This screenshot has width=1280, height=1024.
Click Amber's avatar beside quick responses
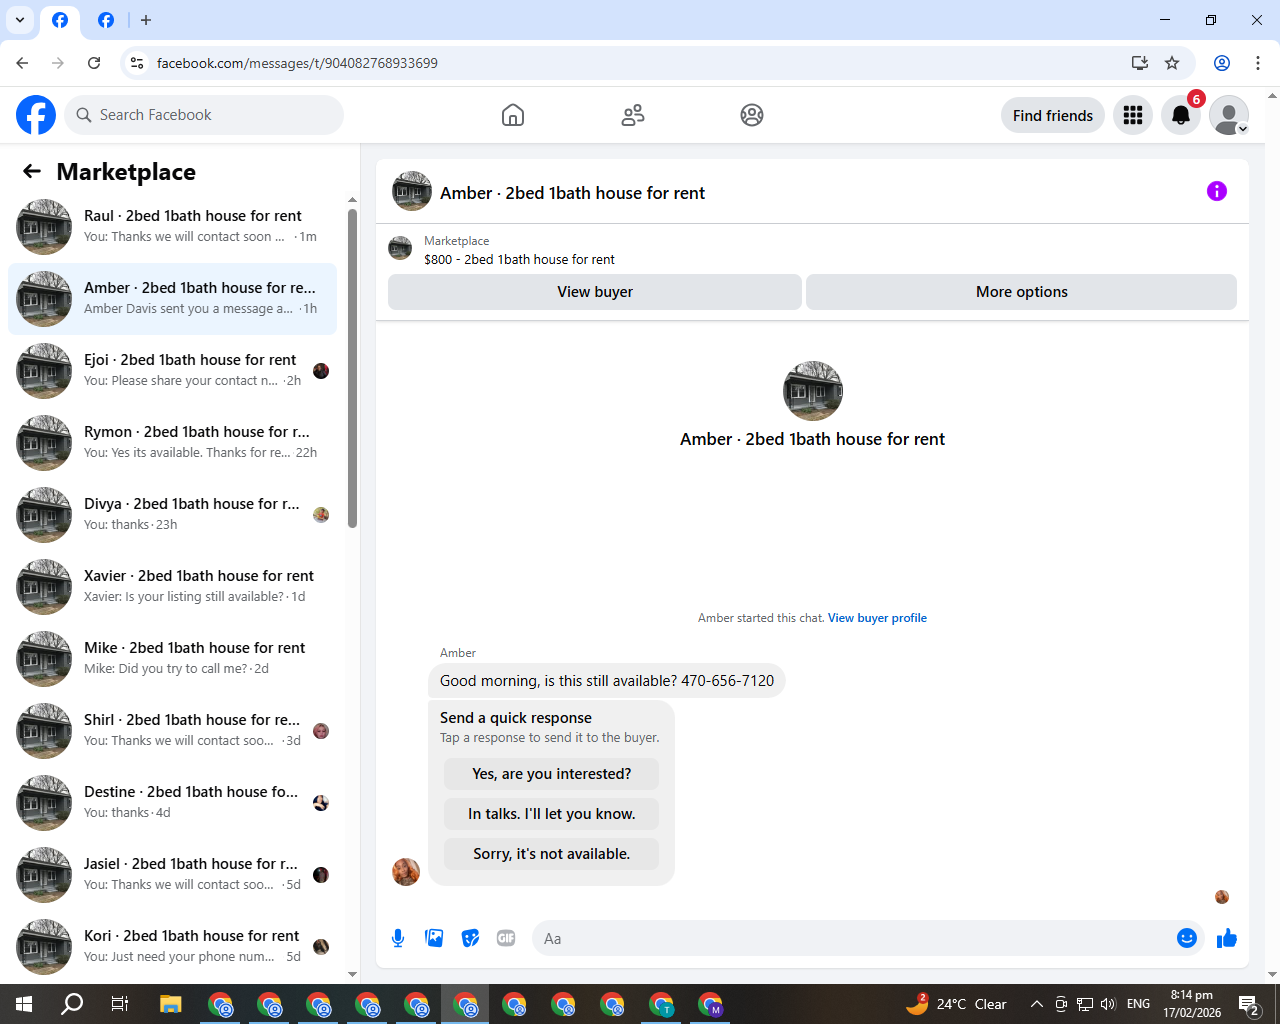click(x=406, y=872)
